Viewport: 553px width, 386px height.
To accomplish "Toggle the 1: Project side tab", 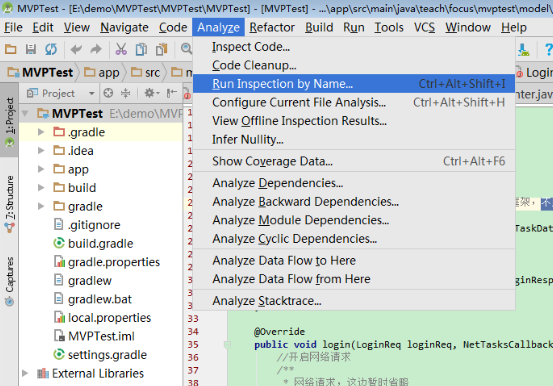I will point(9,120).
